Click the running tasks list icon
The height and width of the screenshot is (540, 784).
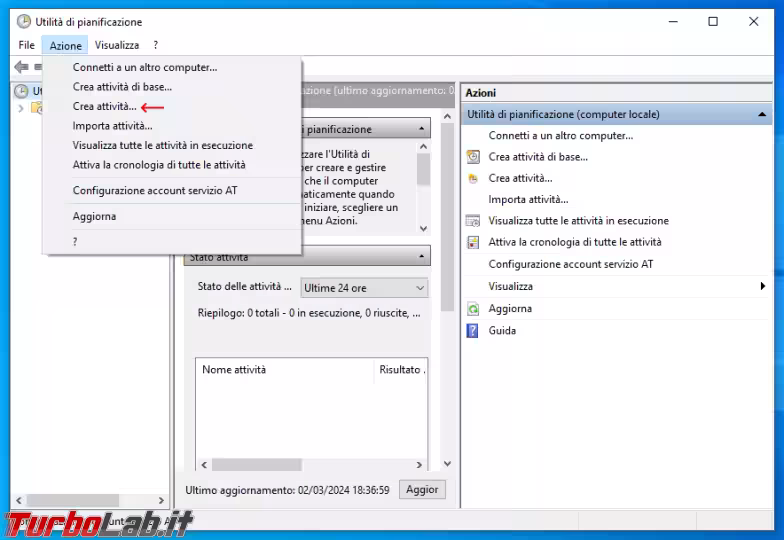pyautogui.click(x=473, y=221)
